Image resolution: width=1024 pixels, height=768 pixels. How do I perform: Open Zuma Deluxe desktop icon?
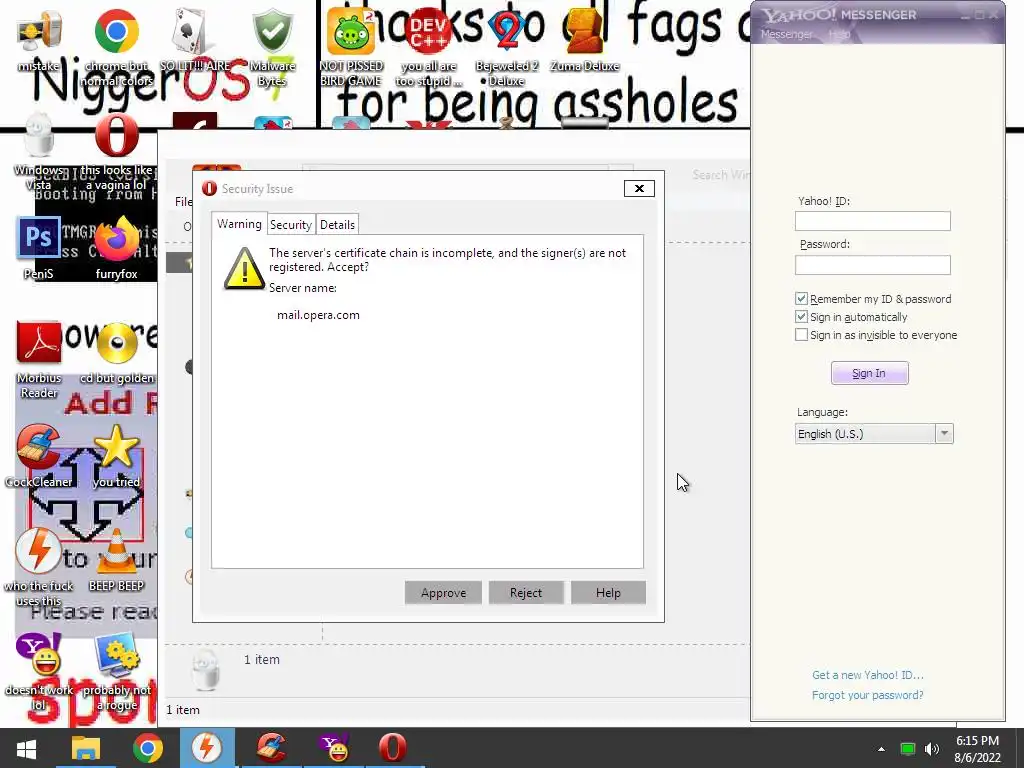(584, 39)
